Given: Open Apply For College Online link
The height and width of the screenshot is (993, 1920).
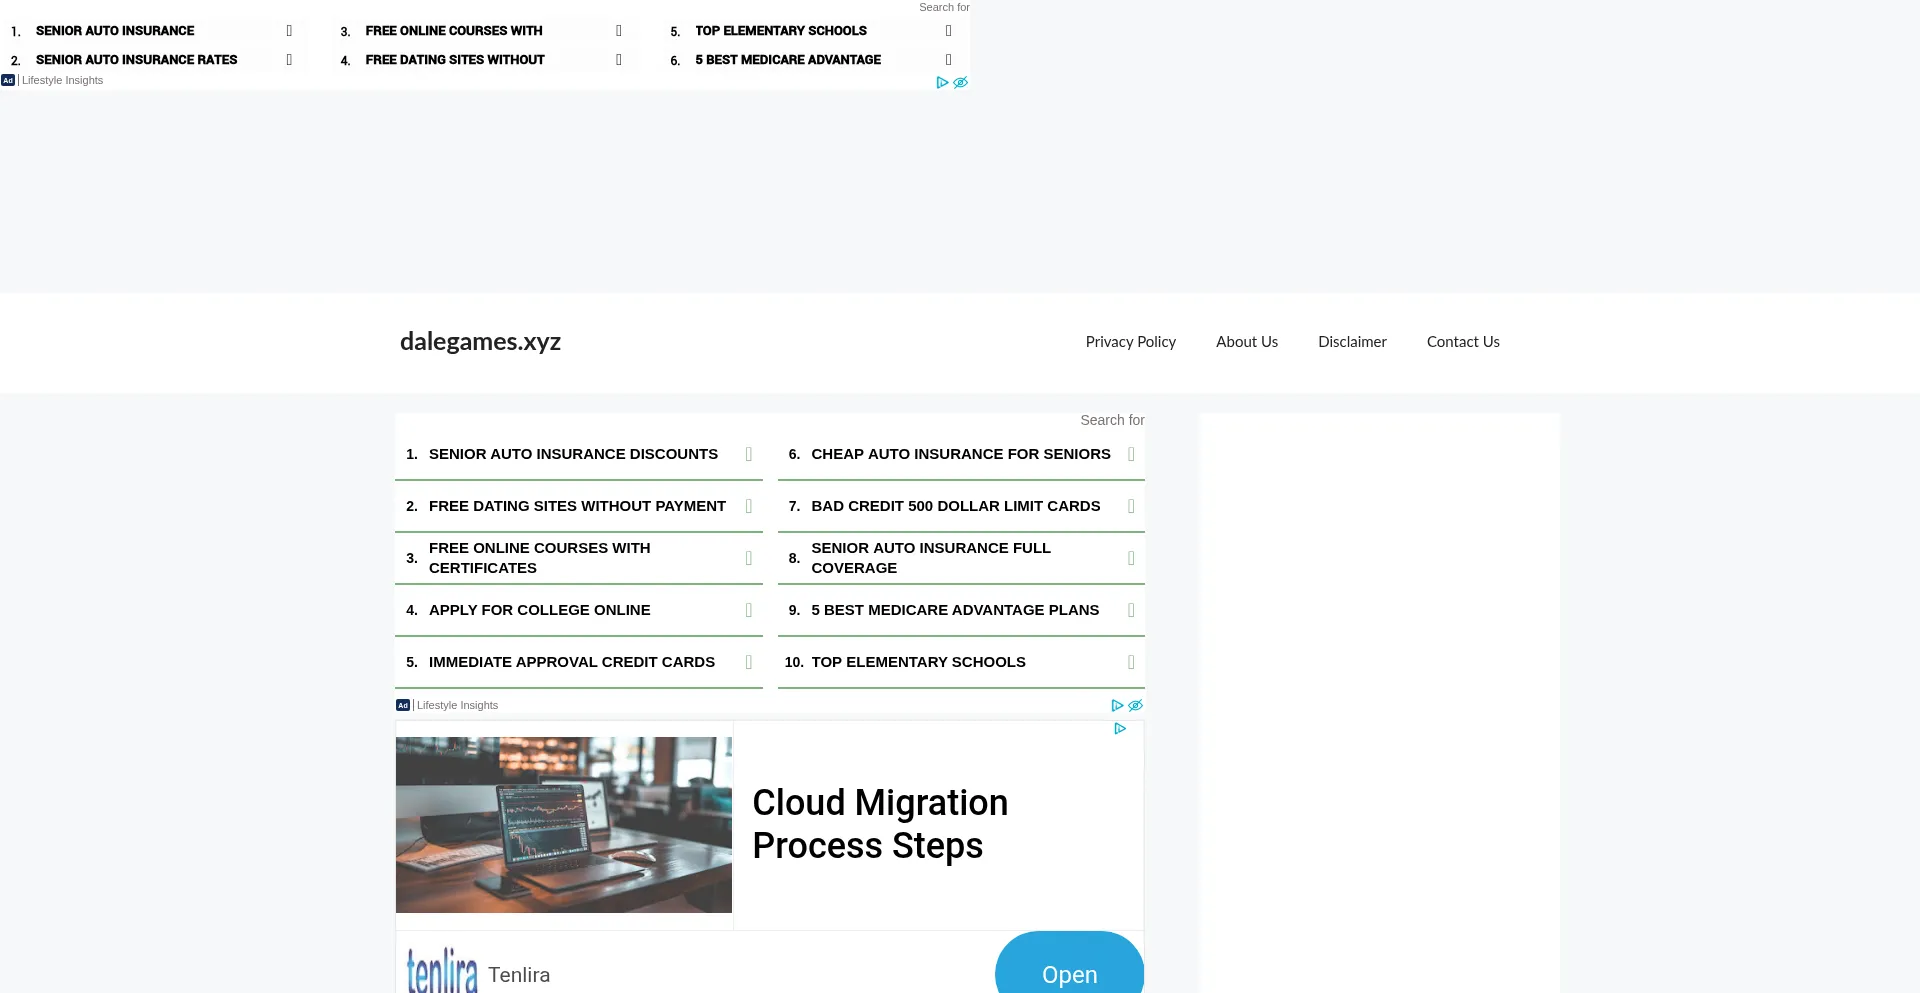Looking at the screenshot, I should point(540,611).
